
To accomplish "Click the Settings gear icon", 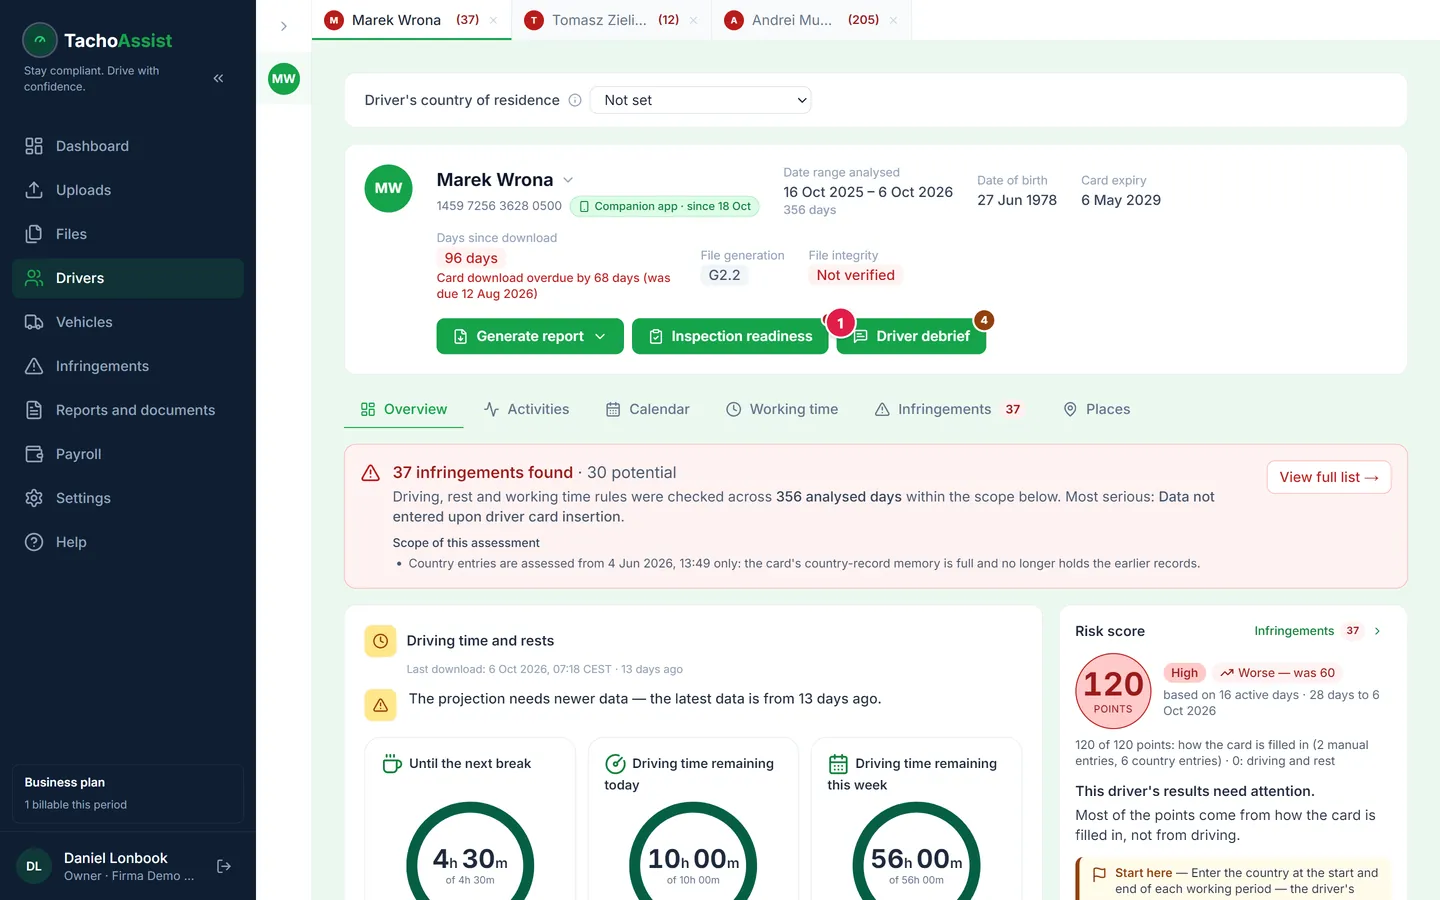I will (34, 498).
